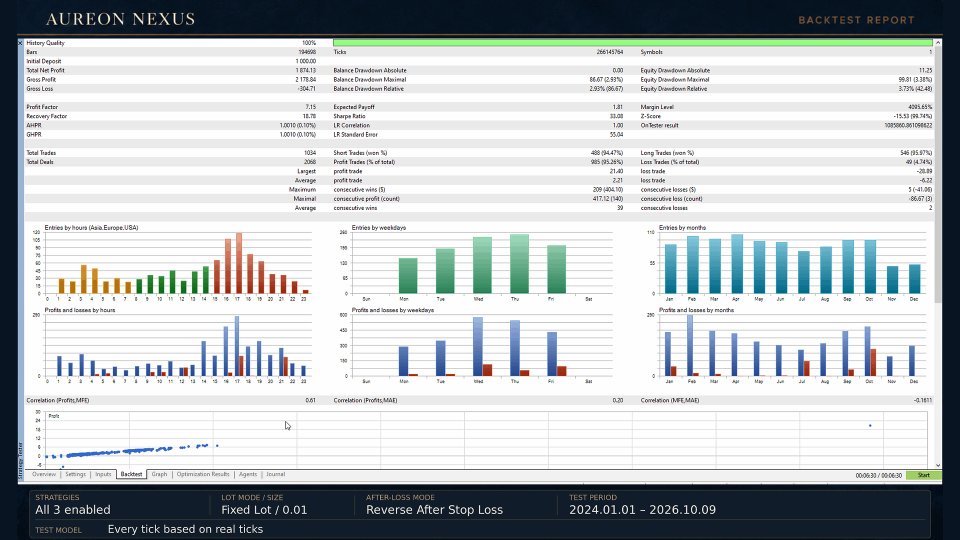Select the Profit Trades (% of total) label
Viewport: 960px width, 540px height.
[x=364, y=162]
